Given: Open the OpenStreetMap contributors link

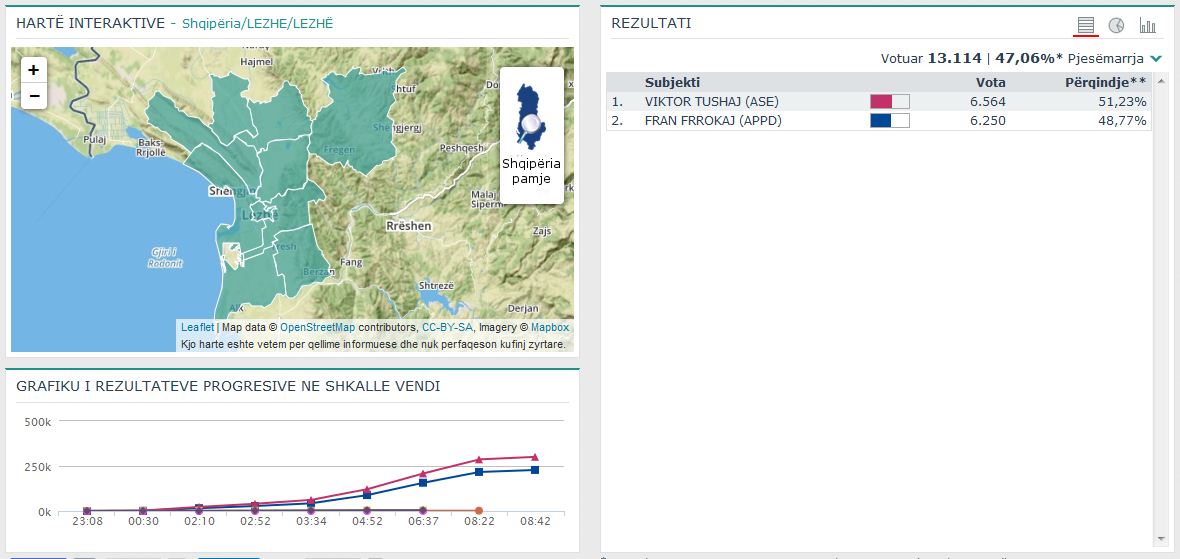Looking at the screenshot, I should click(x=317, y=327).
